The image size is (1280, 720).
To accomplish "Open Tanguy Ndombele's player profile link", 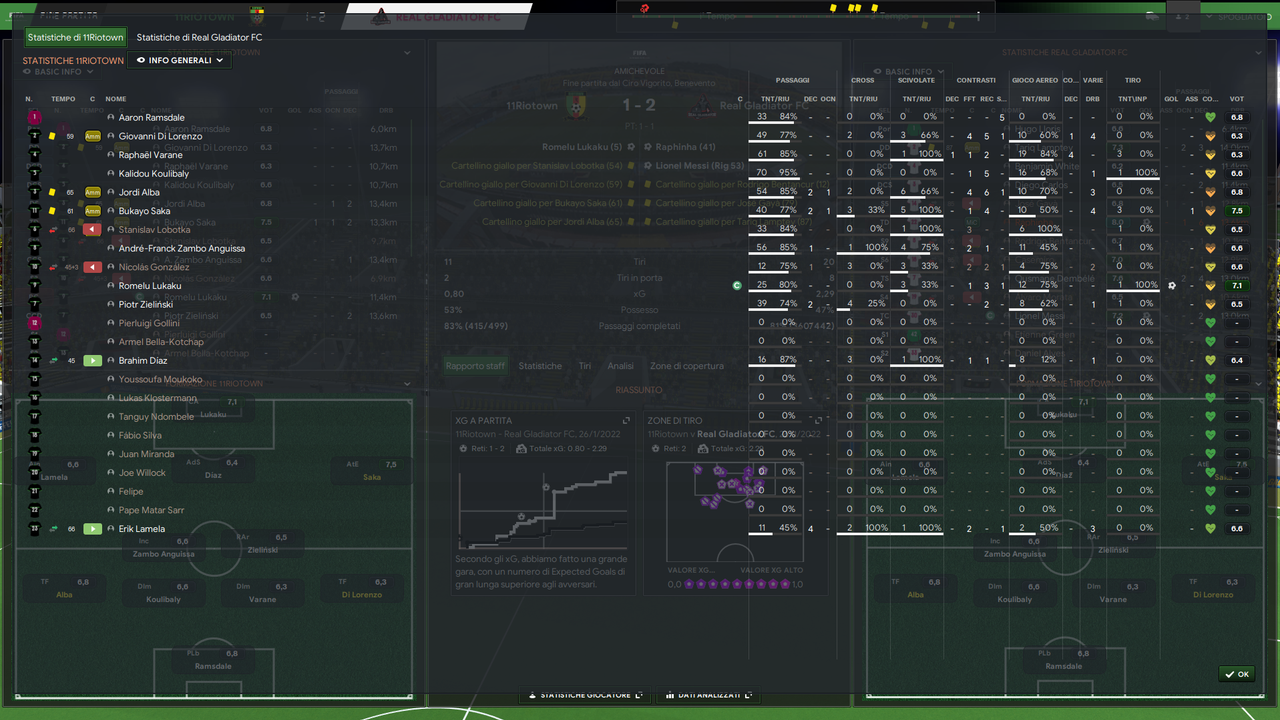I will [x=156, y=416].
